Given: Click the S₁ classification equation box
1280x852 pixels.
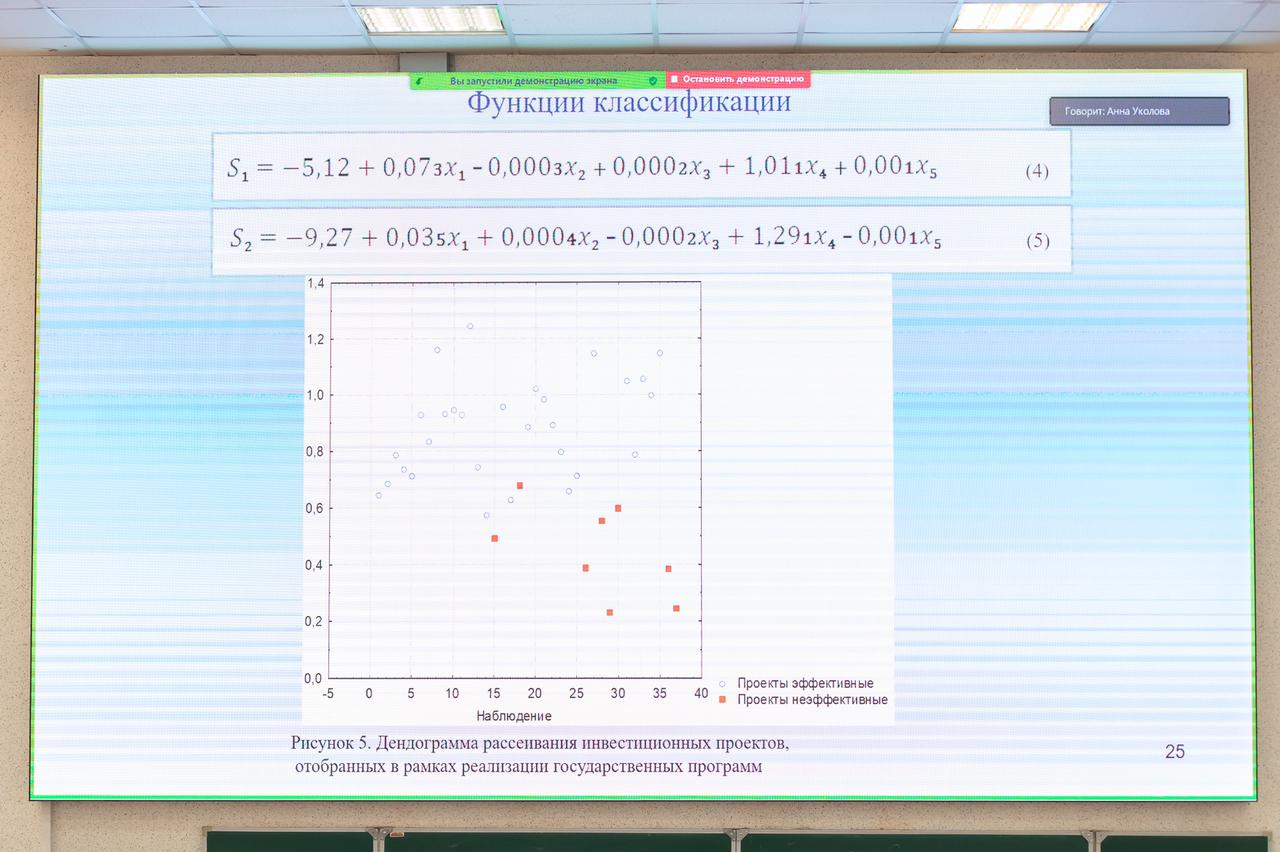Looking at the screenshot, I should point(640,166).
